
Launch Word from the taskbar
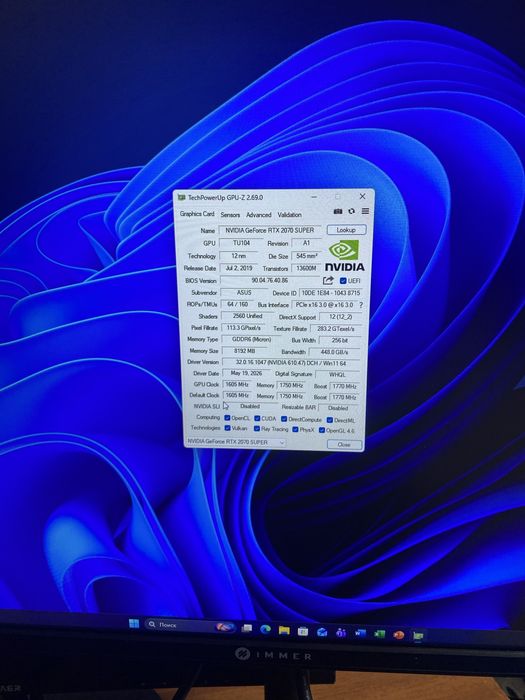(x=360, y=633)
